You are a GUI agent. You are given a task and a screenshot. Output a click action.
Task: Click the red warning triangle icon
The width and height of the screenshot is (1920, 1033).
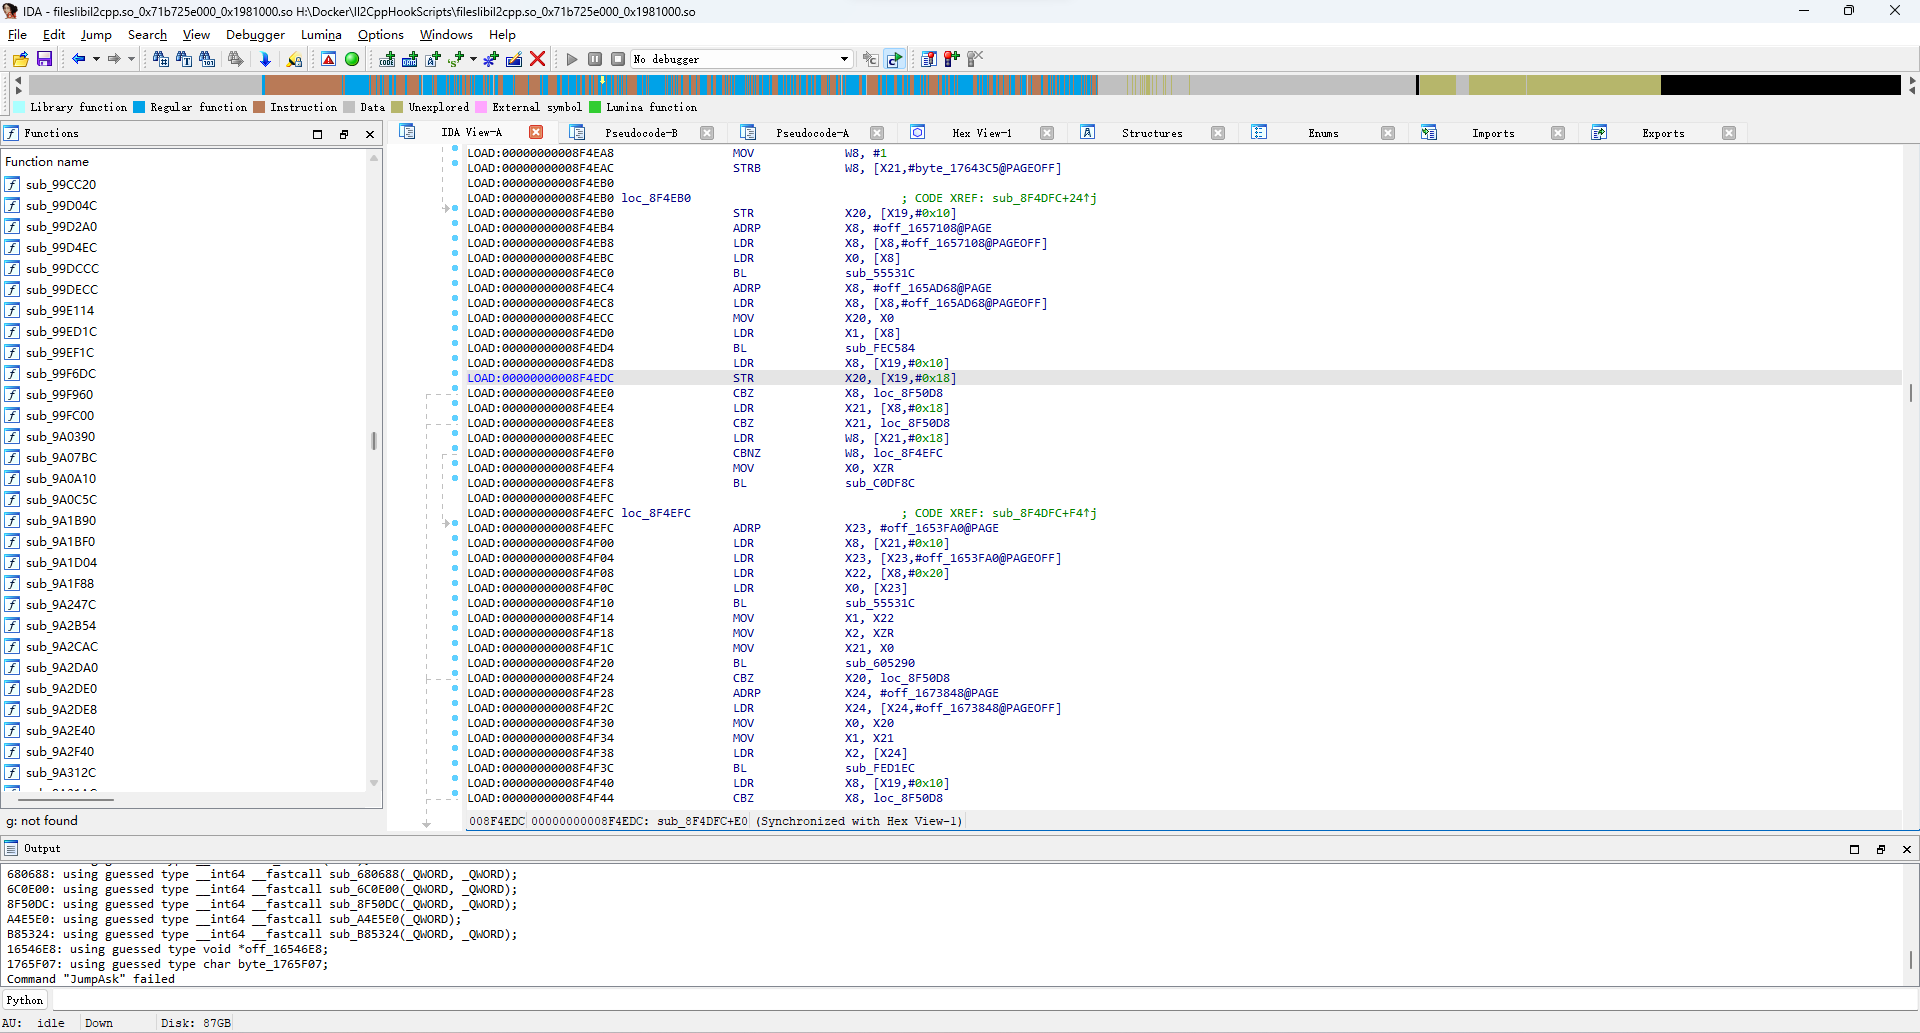coord(328,59)
